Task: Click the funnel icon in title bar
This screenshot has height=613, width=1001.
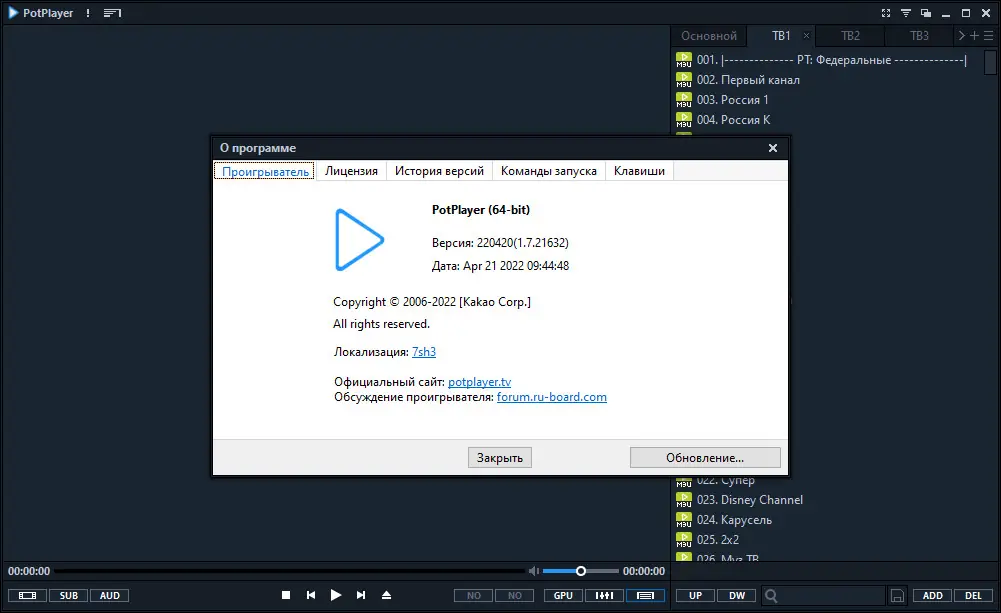Action: pyautogui.click(x=905, y=13)
